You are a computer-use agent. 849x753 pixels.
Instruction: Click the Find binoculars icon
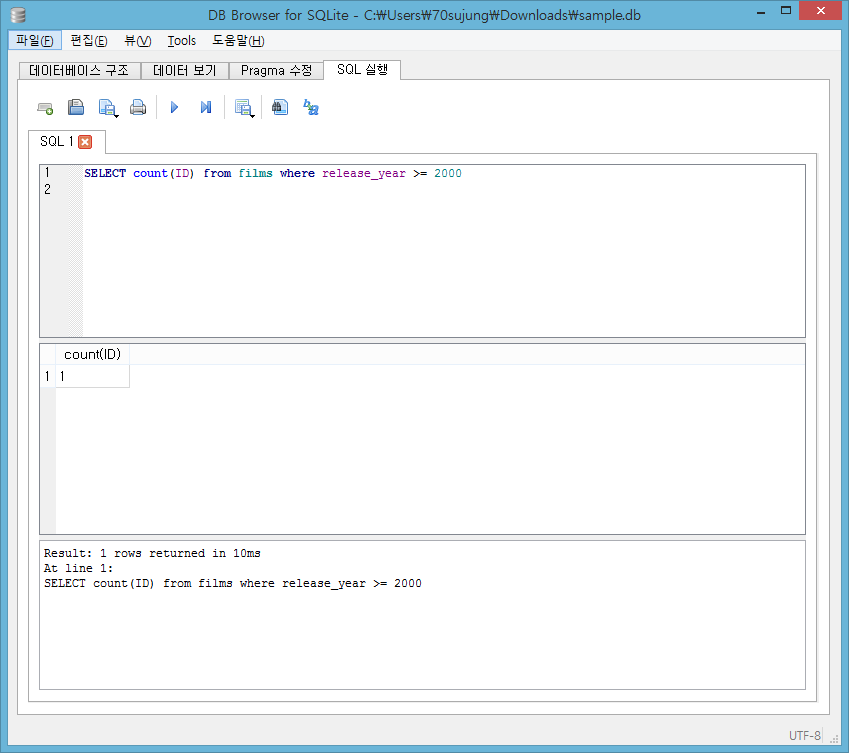[279, 108]
